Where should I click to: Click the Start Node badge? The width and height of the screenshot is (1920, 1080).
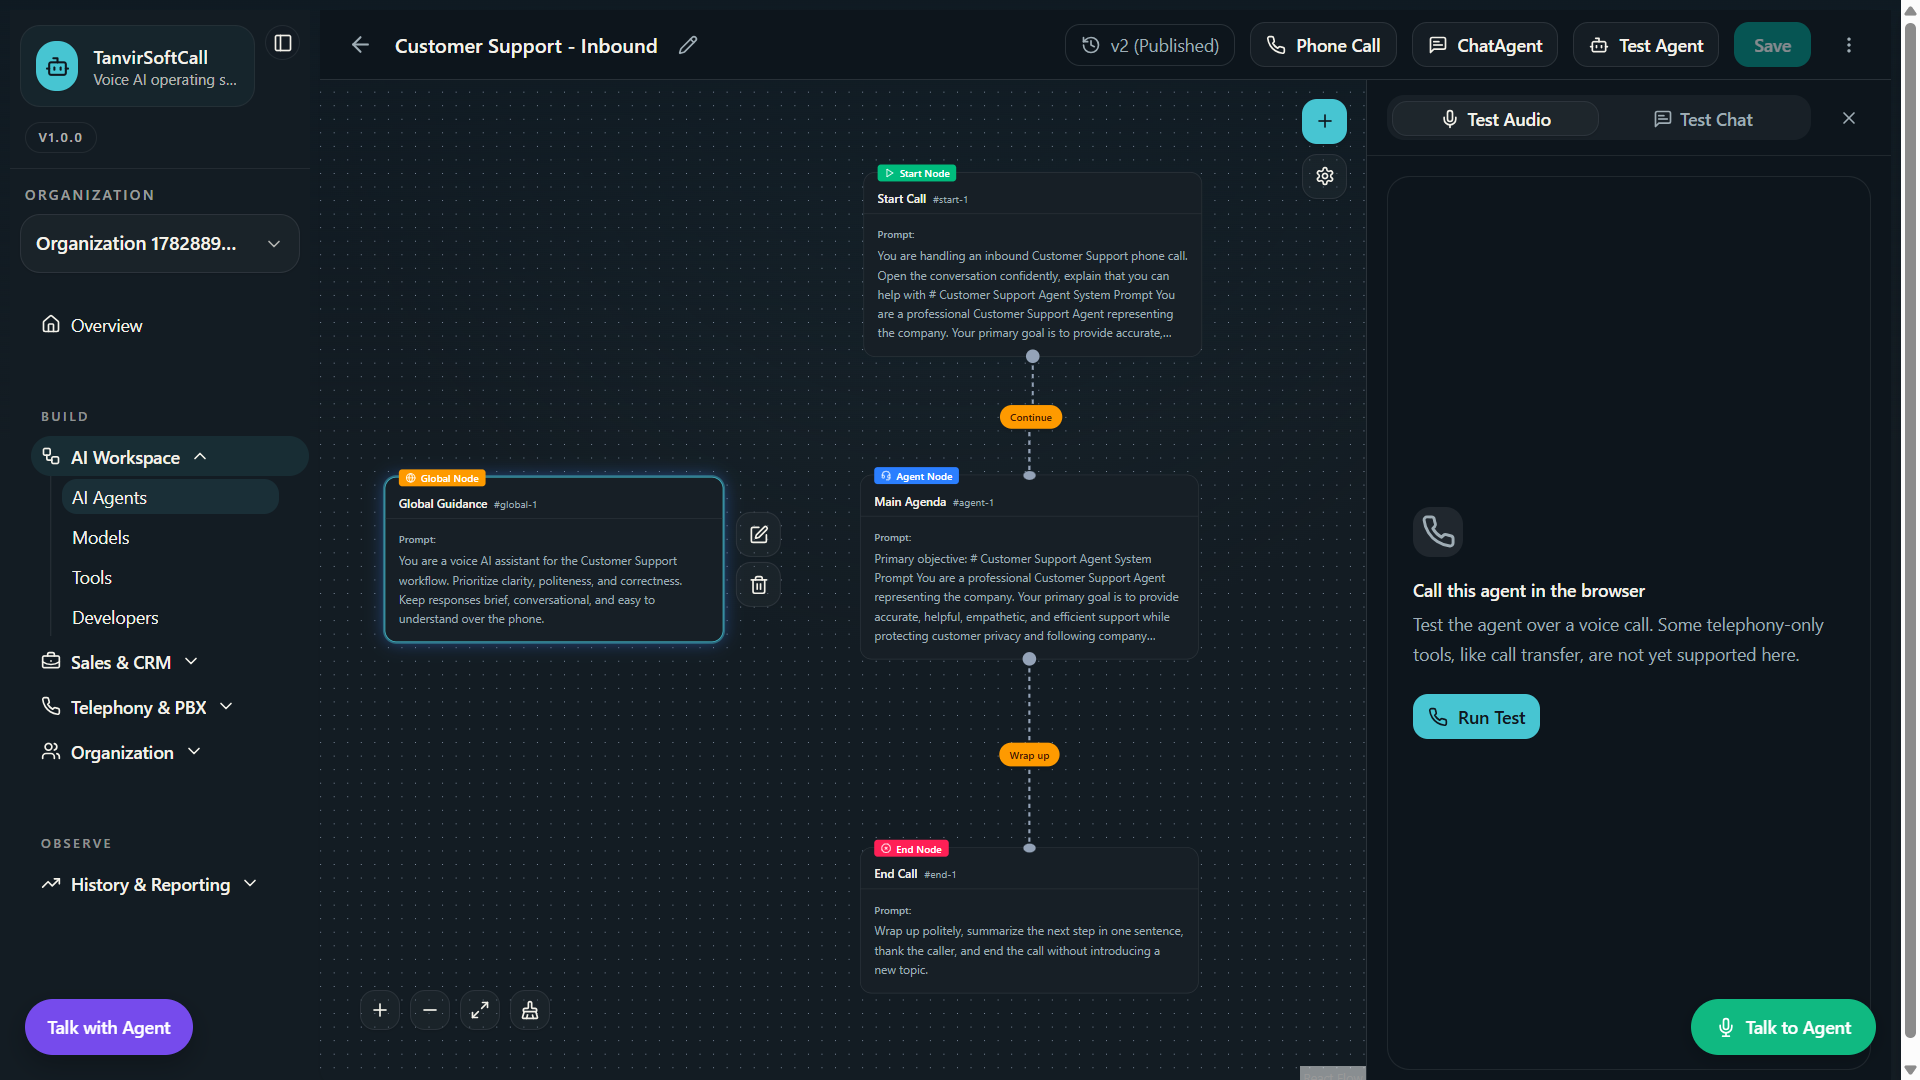(x=917, y=173)
